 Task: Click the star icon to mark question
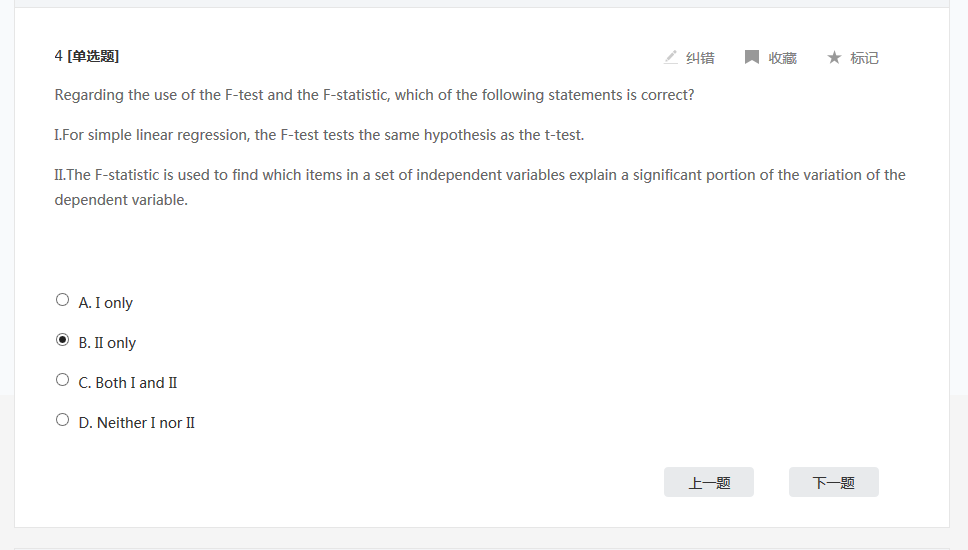834,58
